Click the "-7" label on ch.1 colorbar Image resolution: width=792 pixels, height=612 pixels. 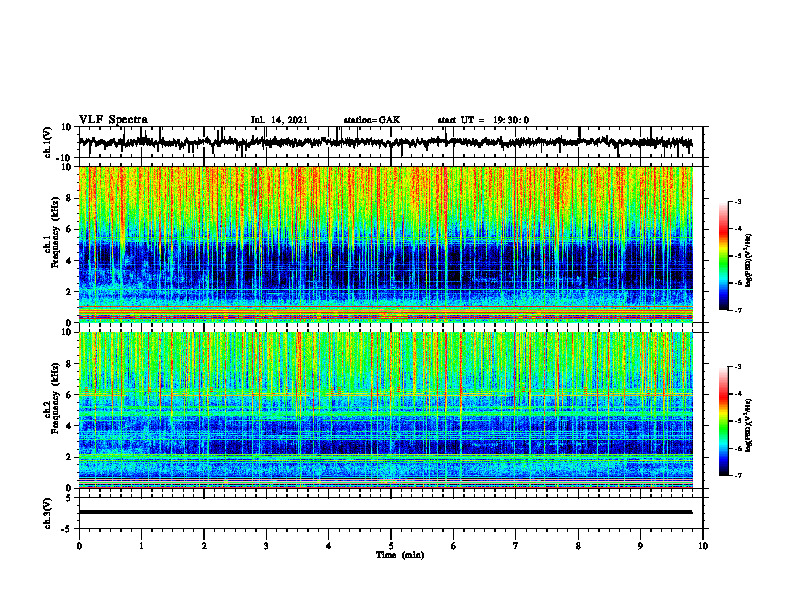tap(737, 310)
